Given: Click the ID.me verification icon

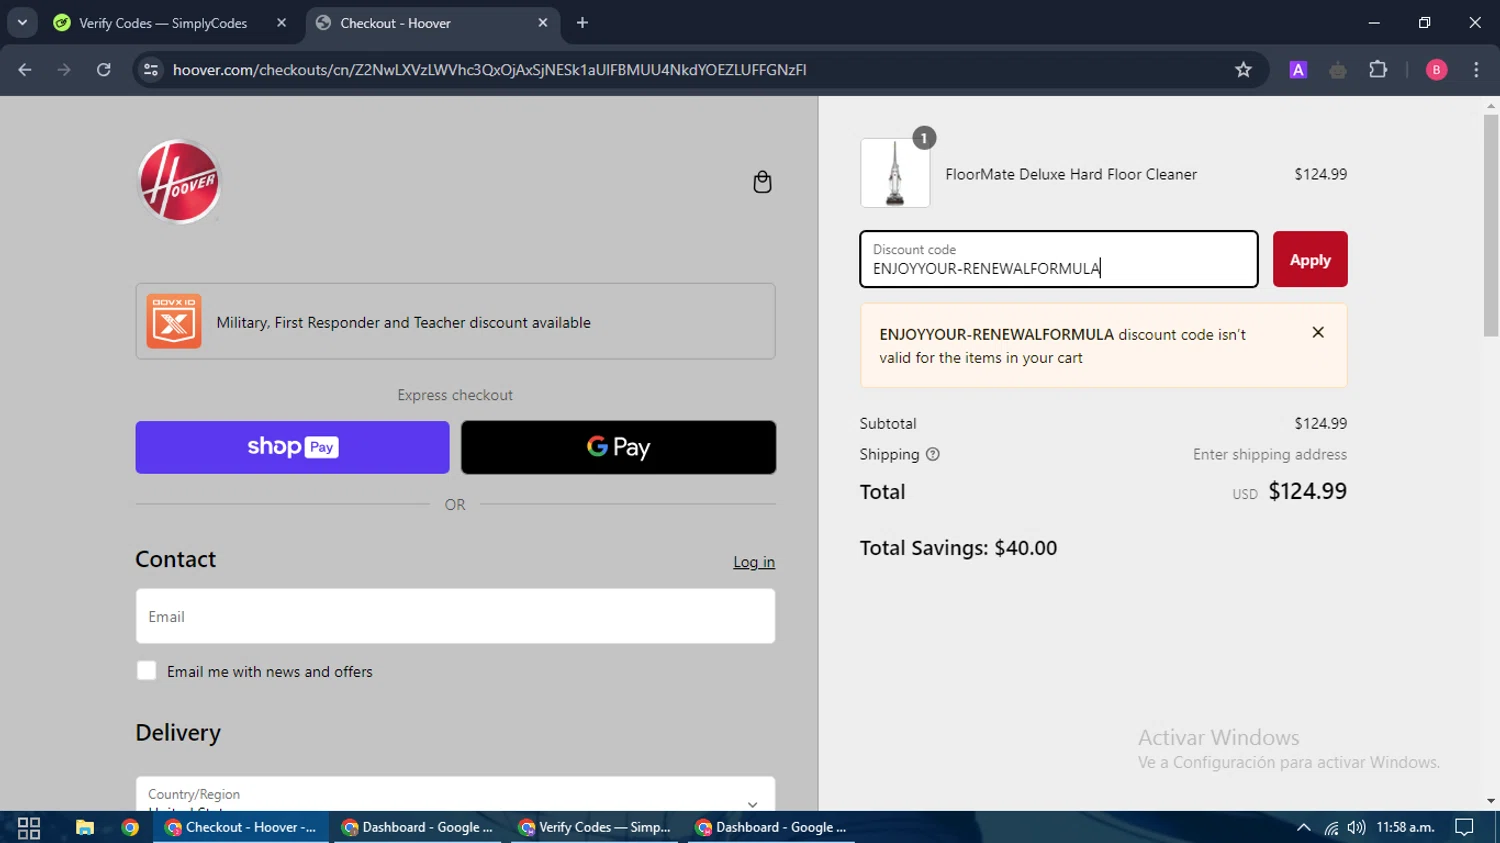Looking at the screenshot, I should (174, 321).
